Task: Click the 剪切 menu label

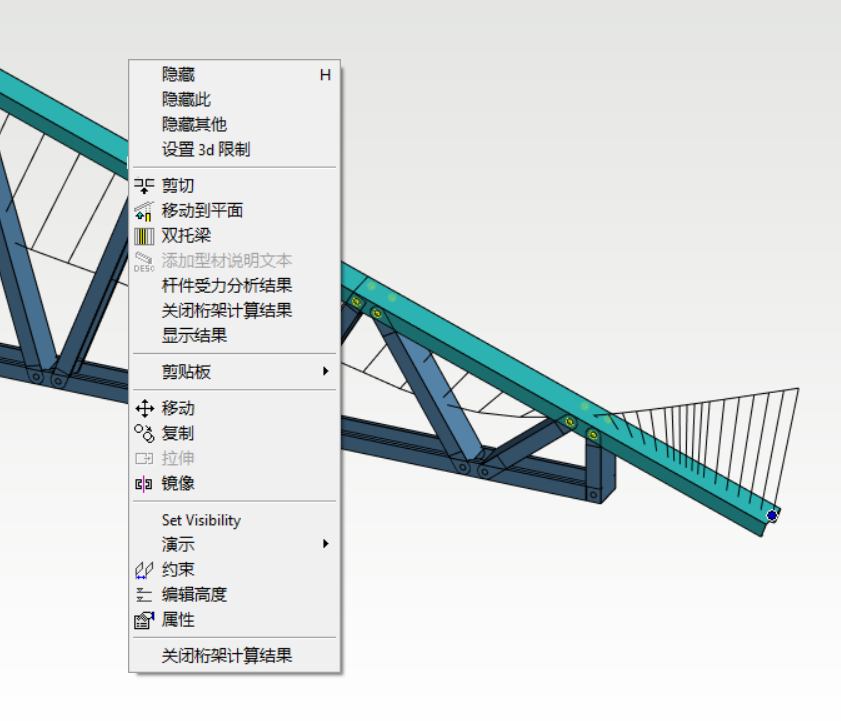Action: click(178, 186)
